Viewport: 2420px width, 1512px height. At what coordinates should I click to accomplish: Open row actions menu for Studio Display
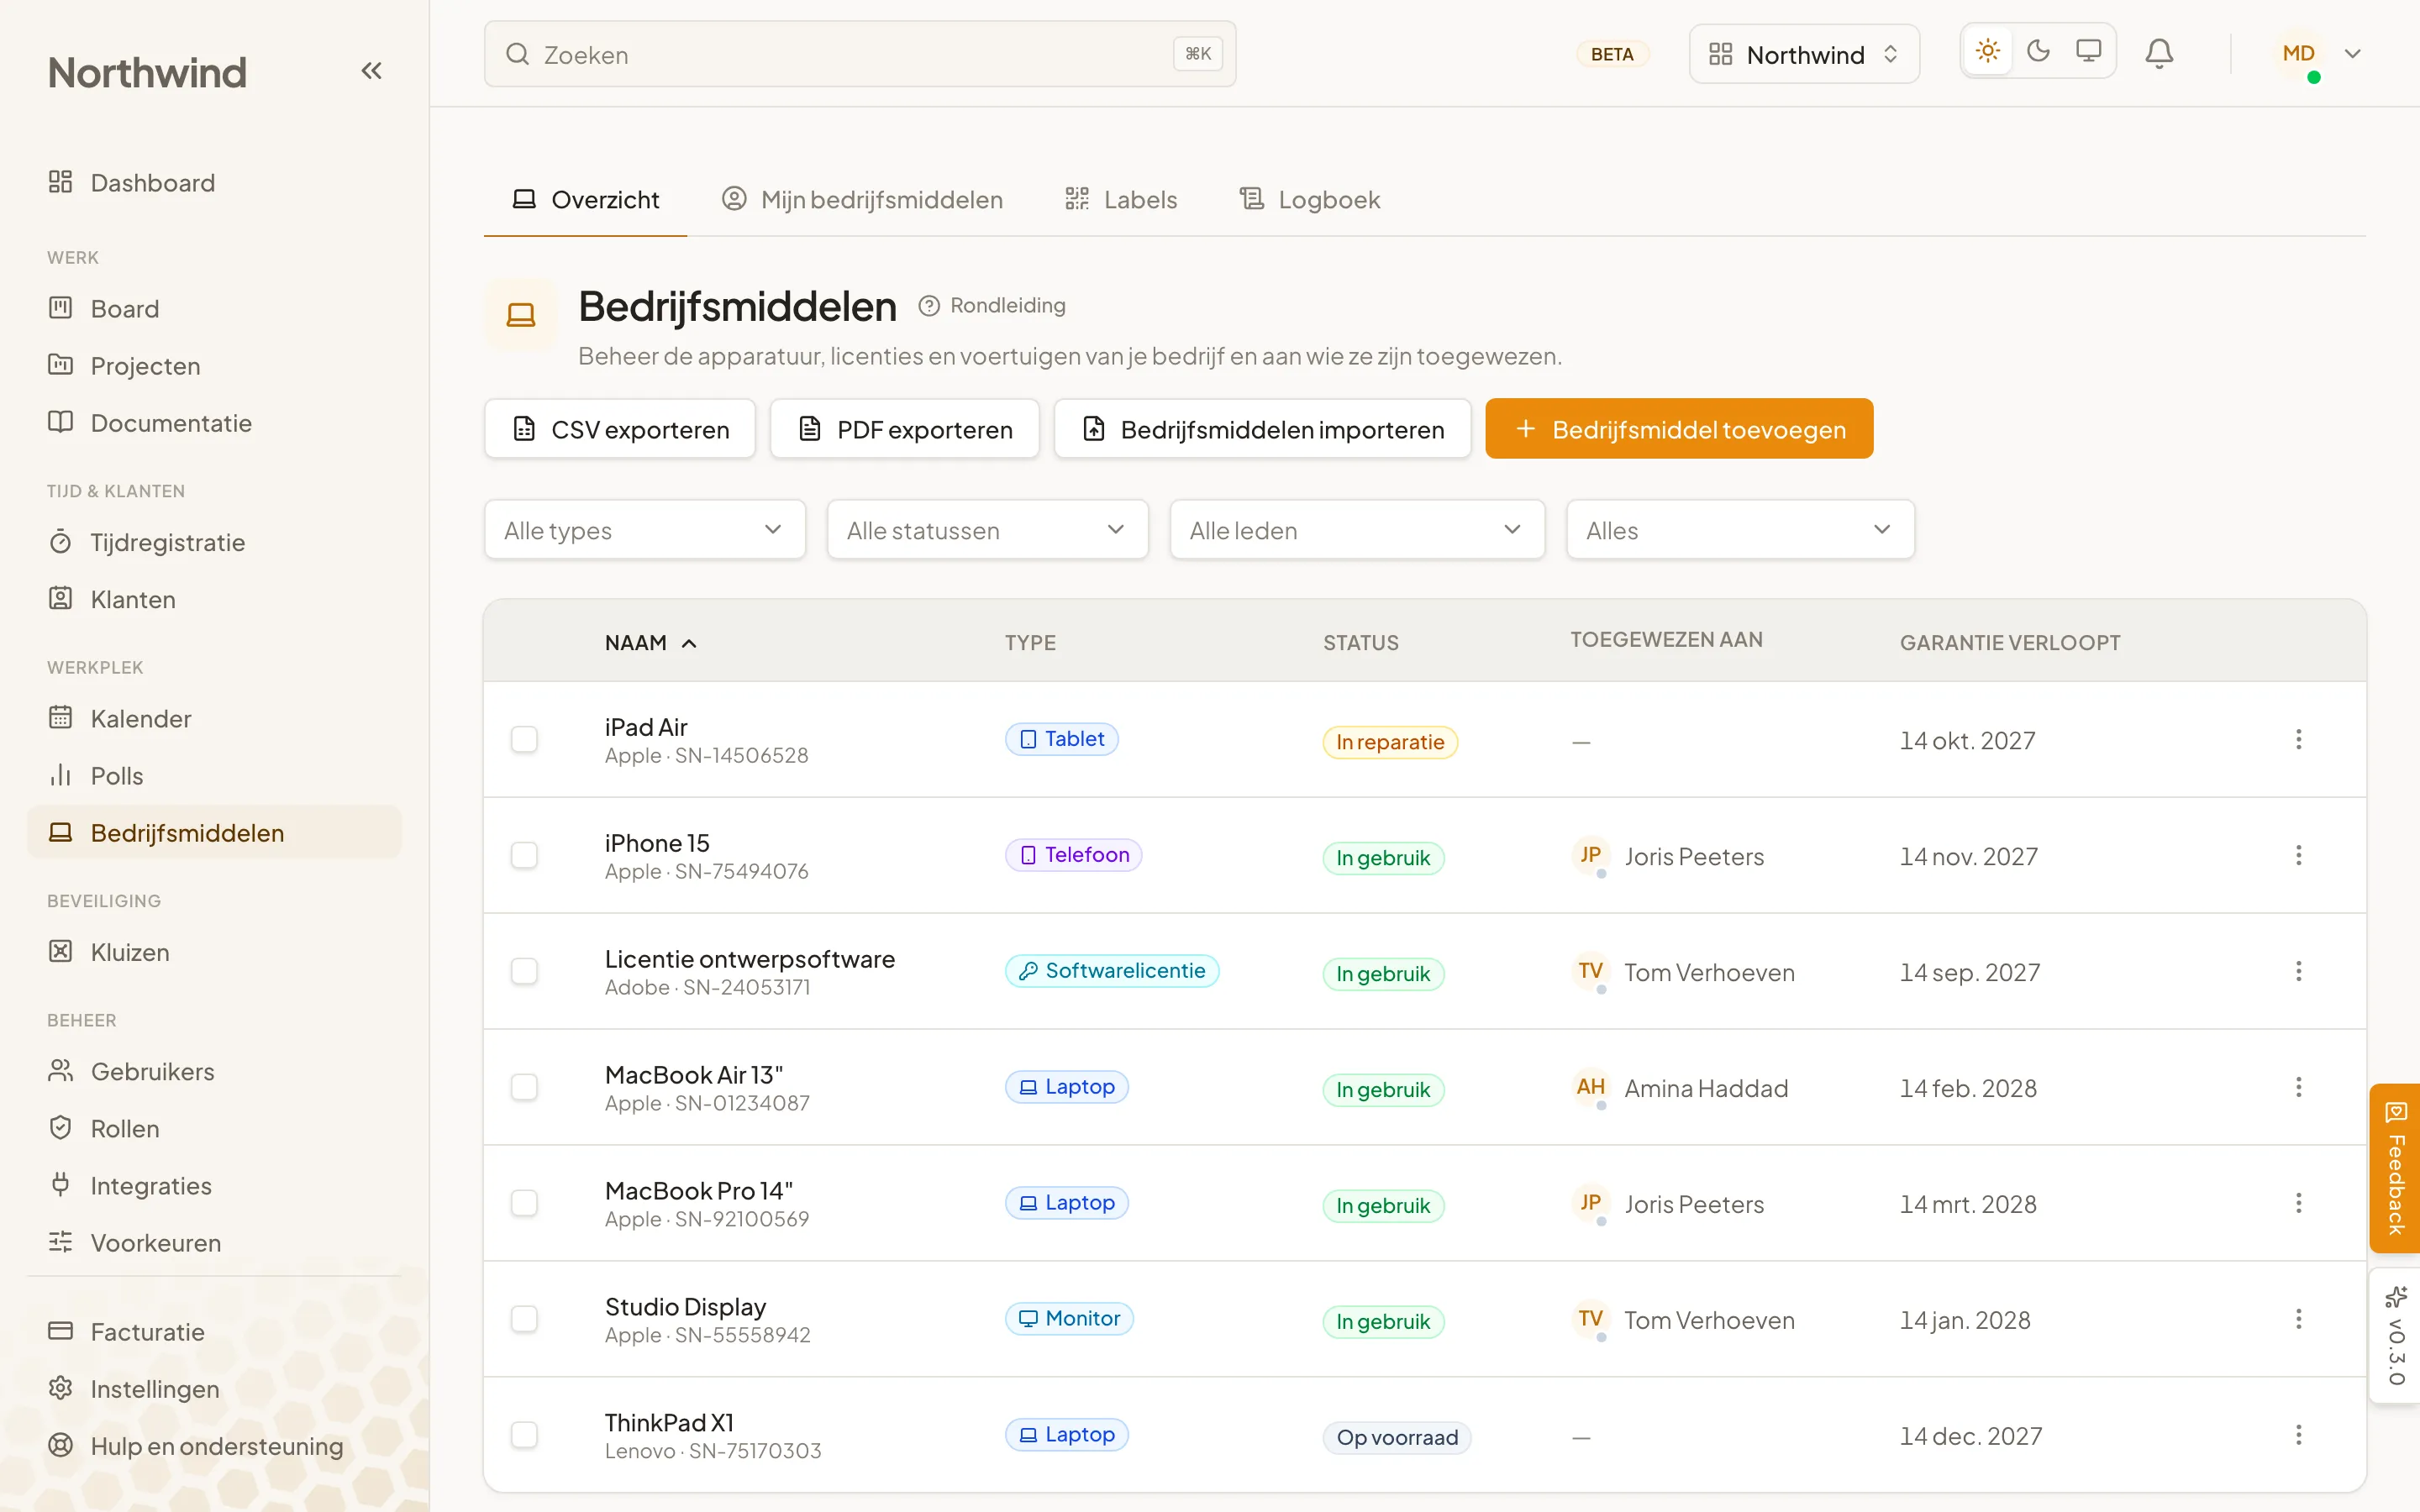(2298, 1319)
